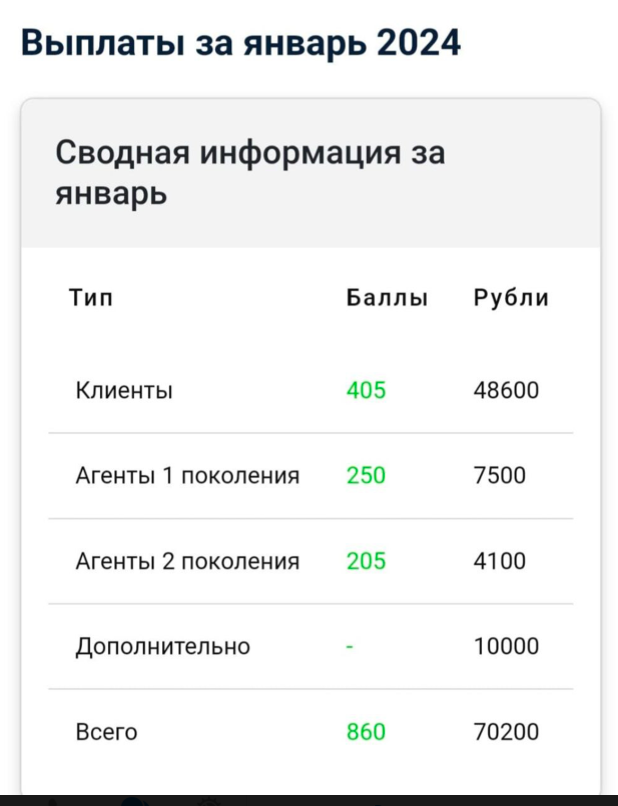Open the green 250 points value
The width and height of the screenshot is (618, 806).
367,476
